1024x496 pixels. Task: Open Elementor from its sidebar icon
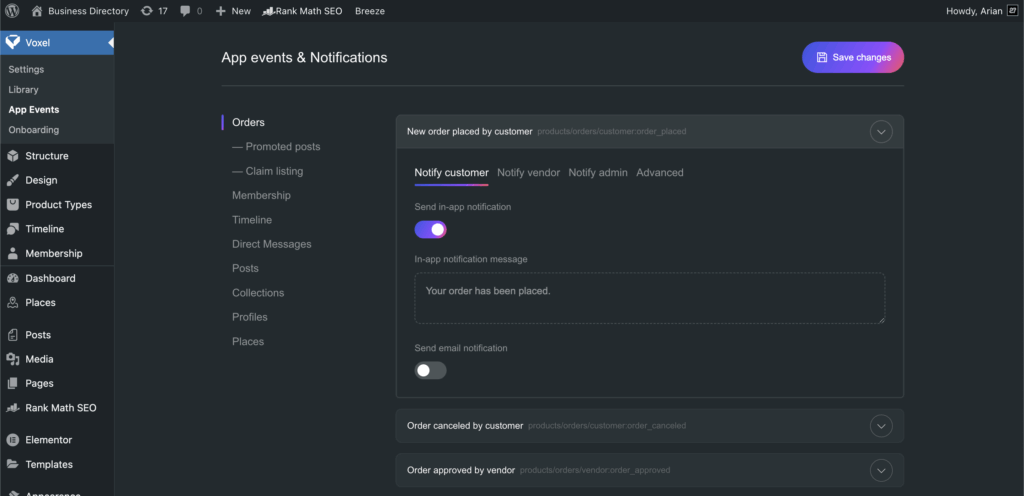pyautogui.click(x=13, y=440)
